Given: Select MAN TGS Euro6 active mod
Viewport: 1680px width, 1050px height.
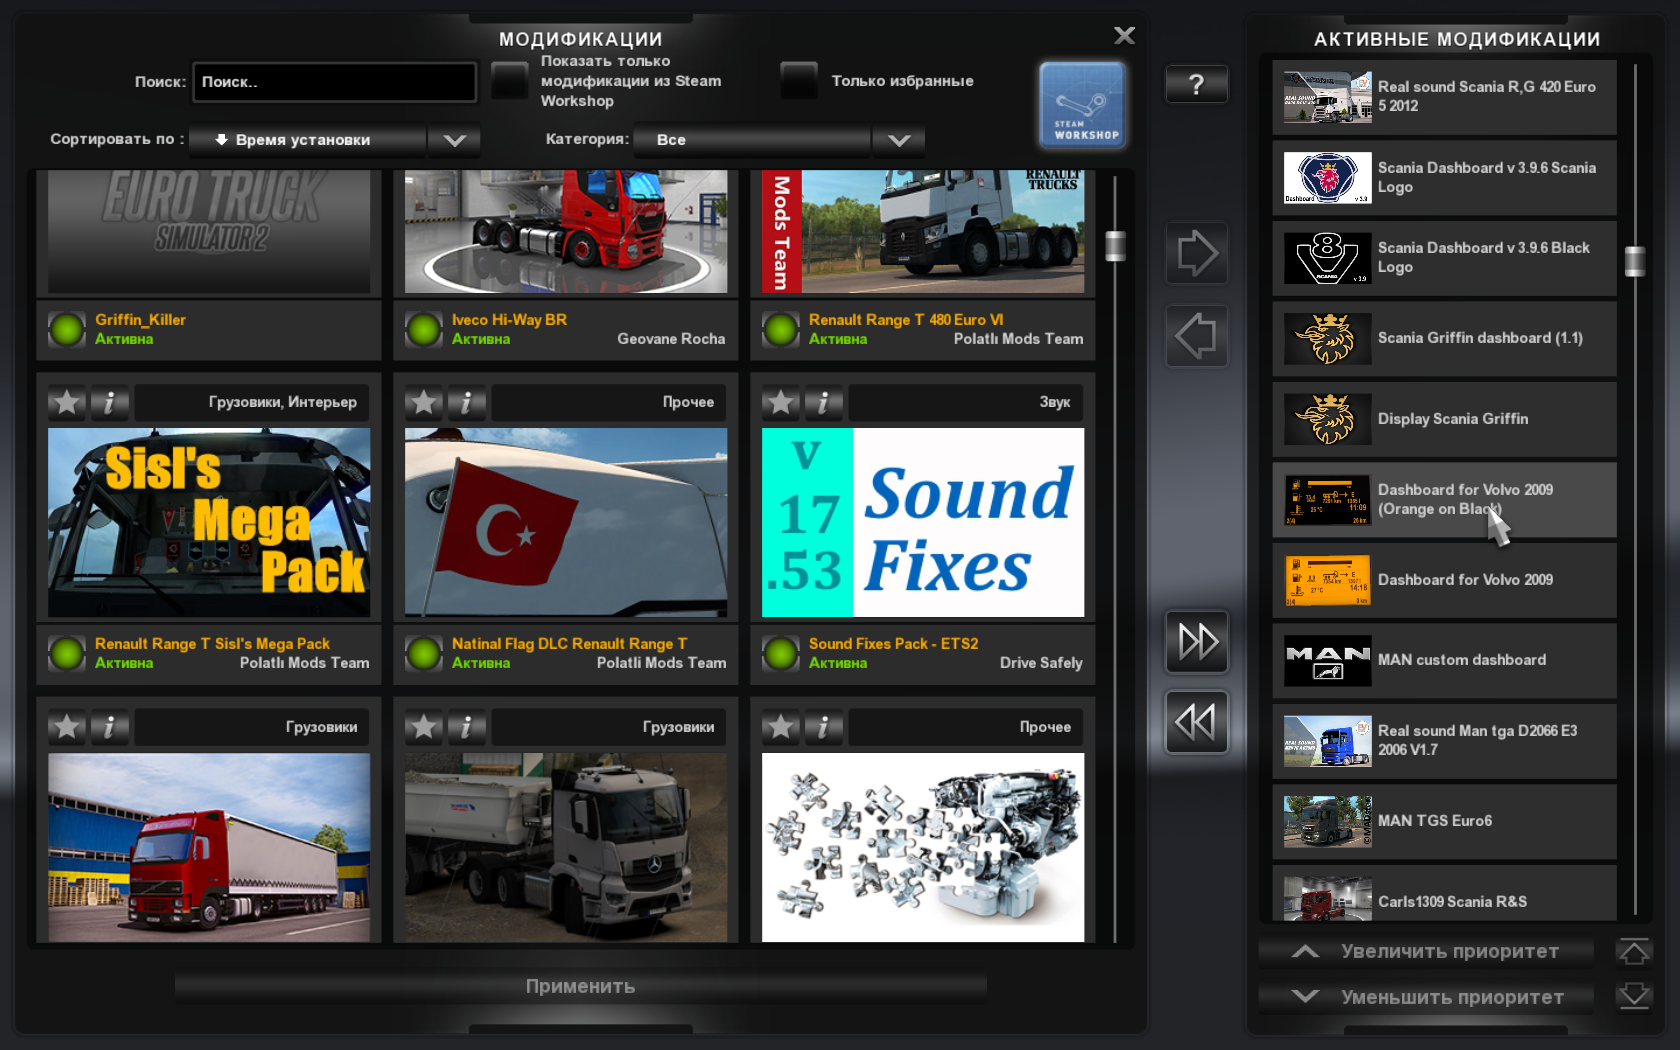Looking at the screenshot, I should 1444,822.
